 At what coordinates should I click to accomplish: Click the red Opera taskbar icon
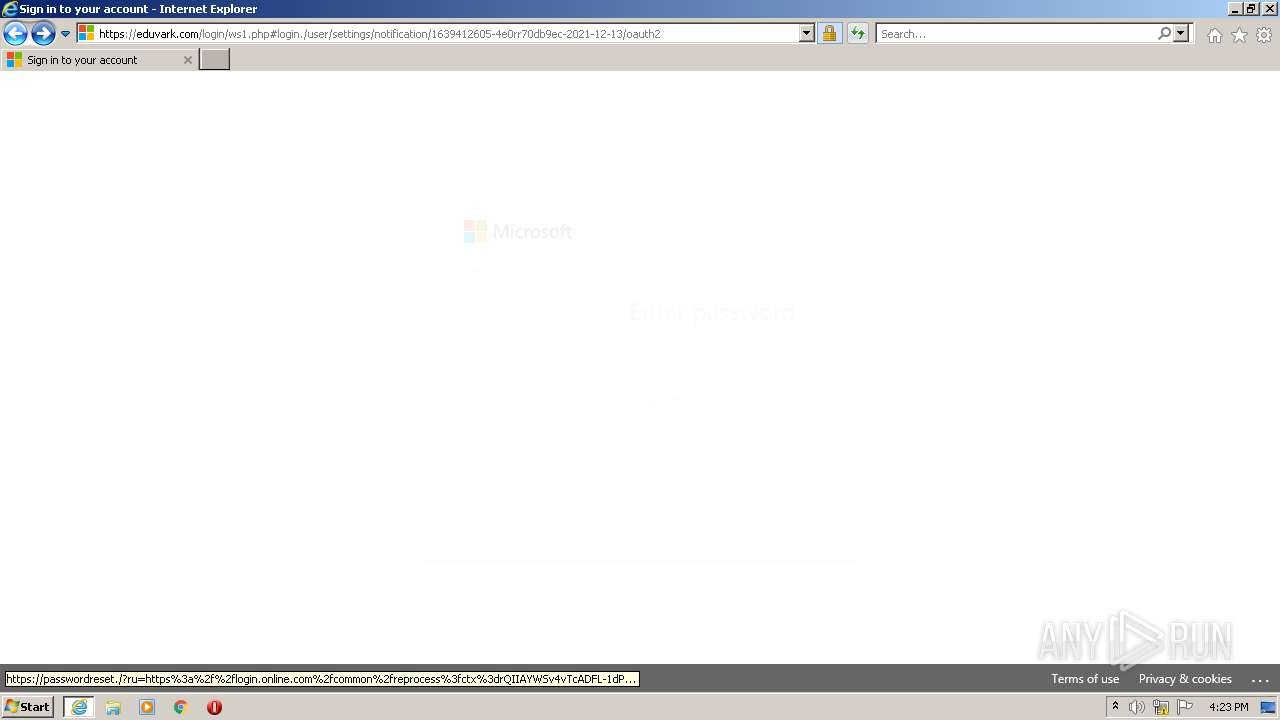pos(214,707)
